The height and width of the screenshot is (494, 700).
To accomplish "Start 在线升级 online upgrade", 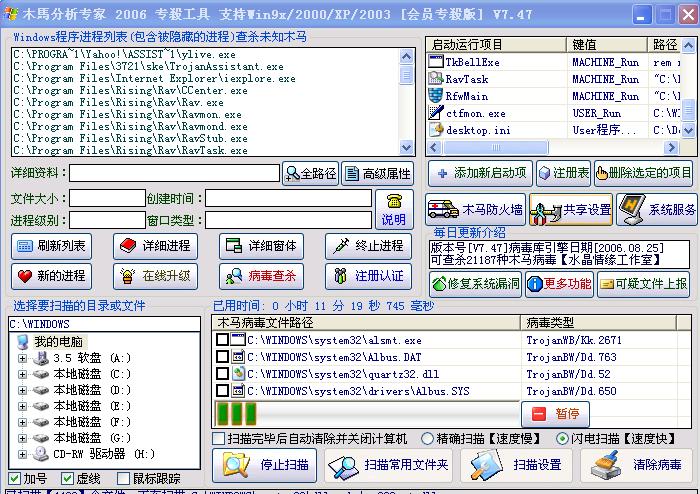I will [155, 276].
